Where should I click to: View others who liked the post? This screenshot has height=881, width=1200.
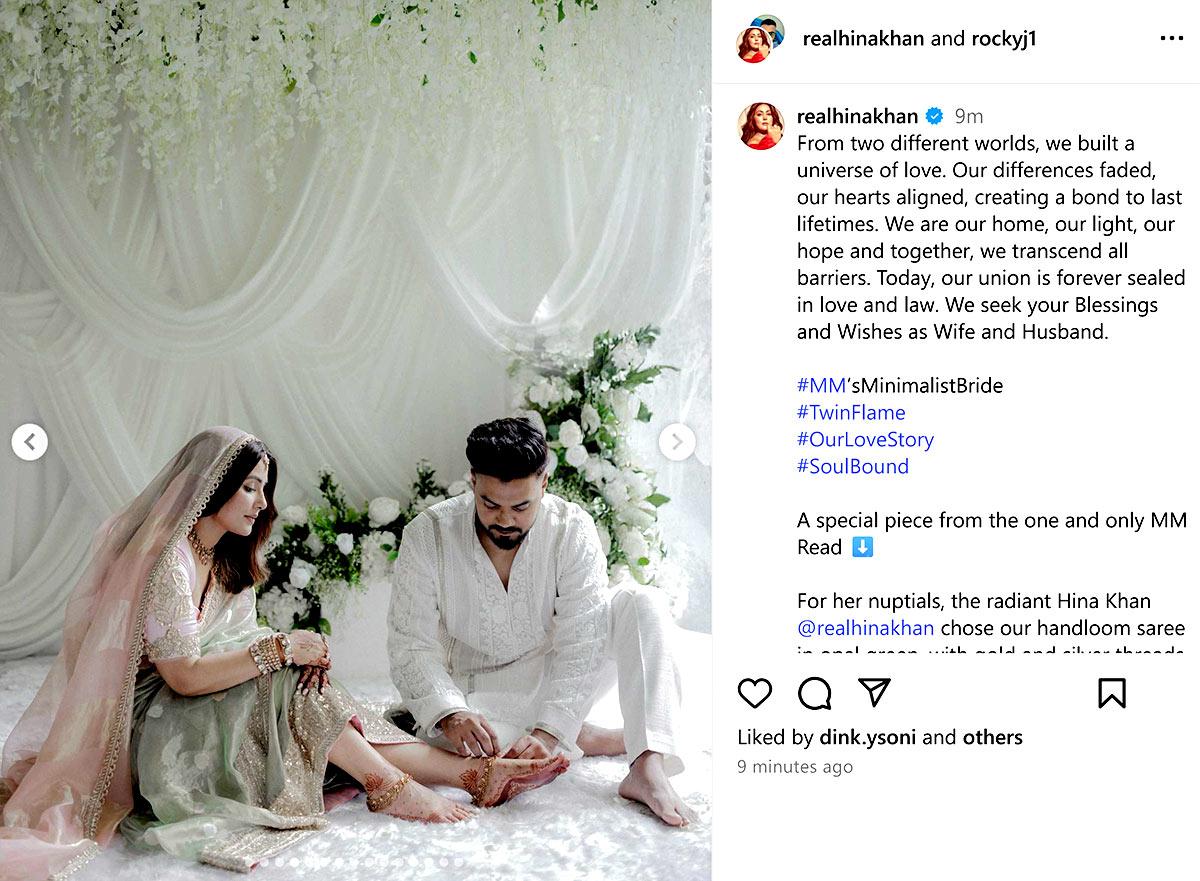[992, 737]
